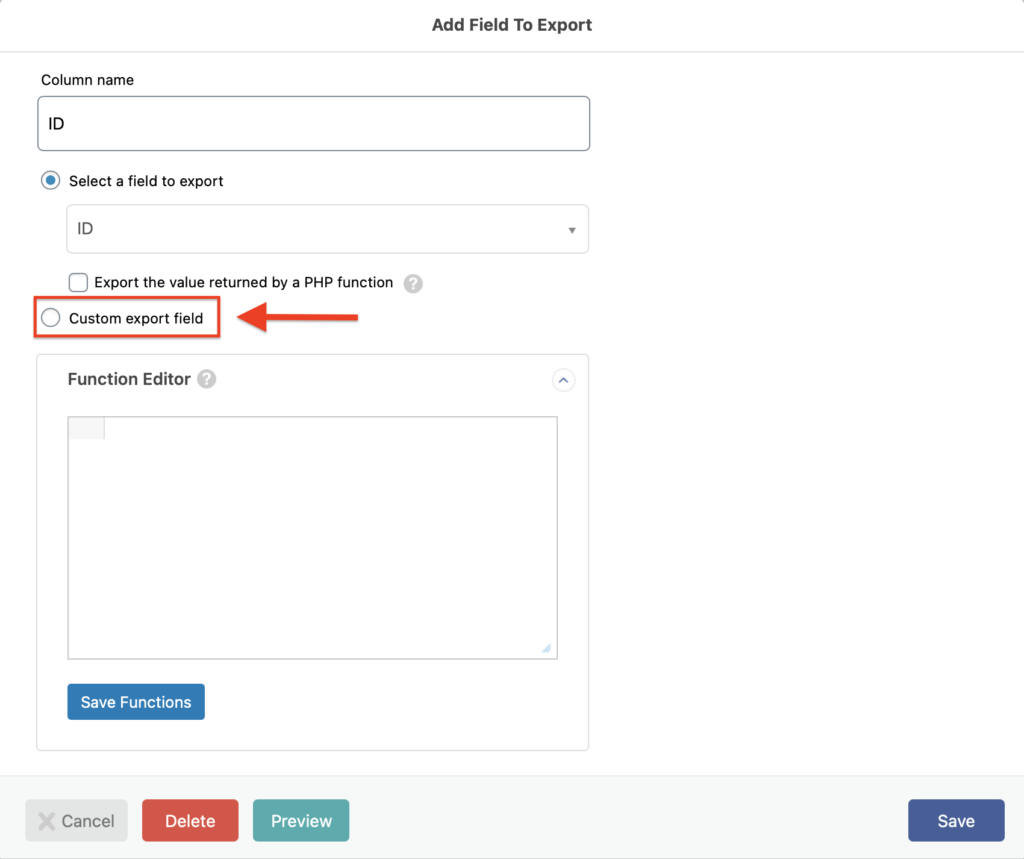1024x859 pixels.
Task: Click the dropdown arrow in the field selector
Action: 572,230
